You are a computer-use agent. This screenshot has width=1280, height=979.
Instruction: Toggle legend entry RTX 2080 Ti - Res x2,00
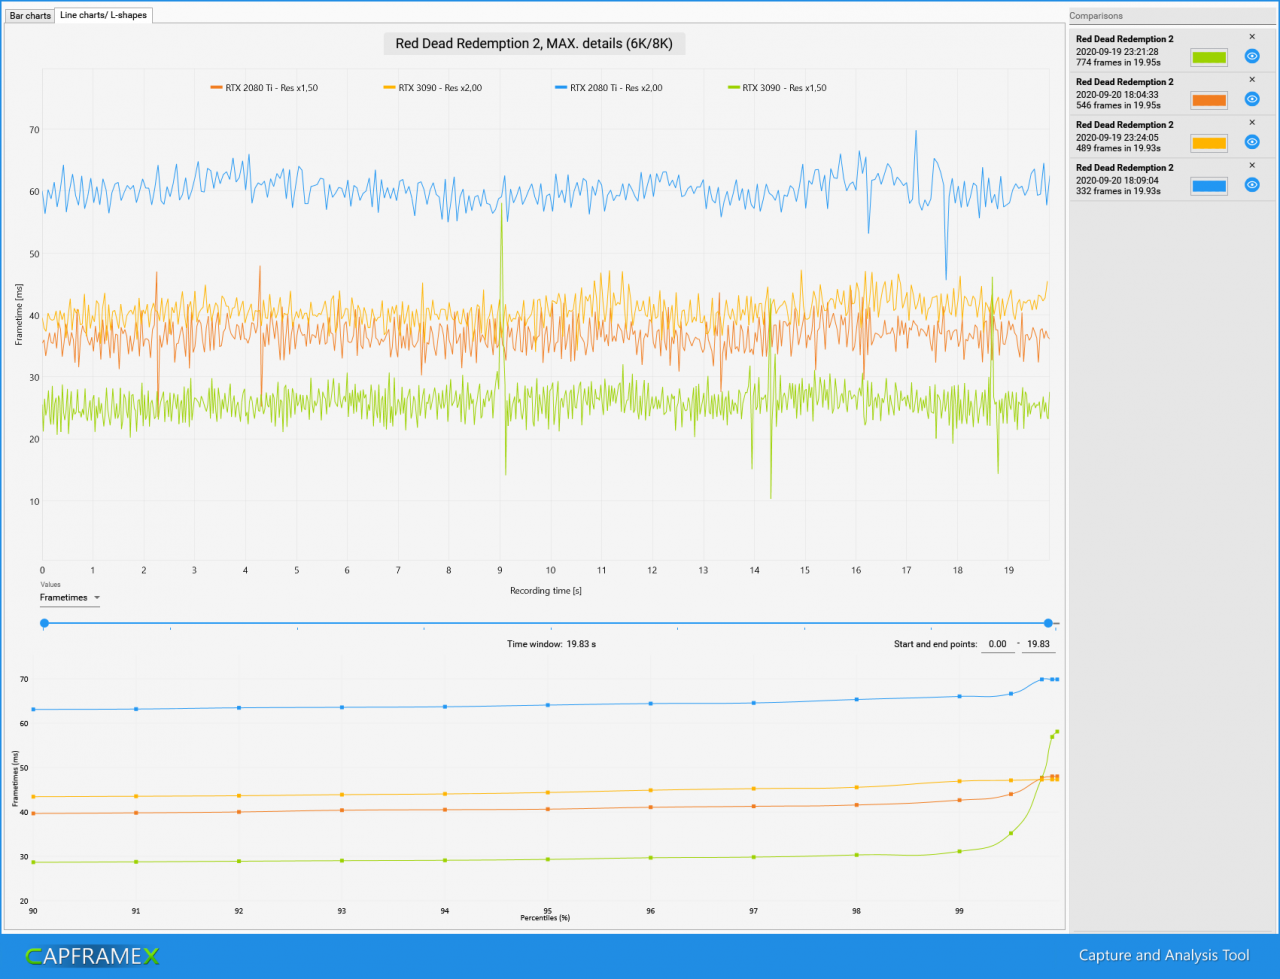[x=608, y=88]
